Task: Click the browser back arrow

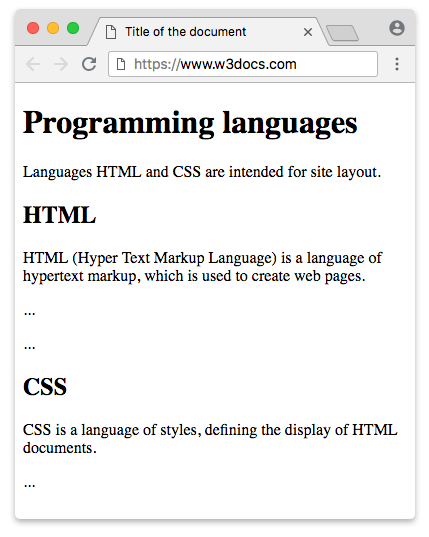Action: pyautogui.click(x=33, y=64)
